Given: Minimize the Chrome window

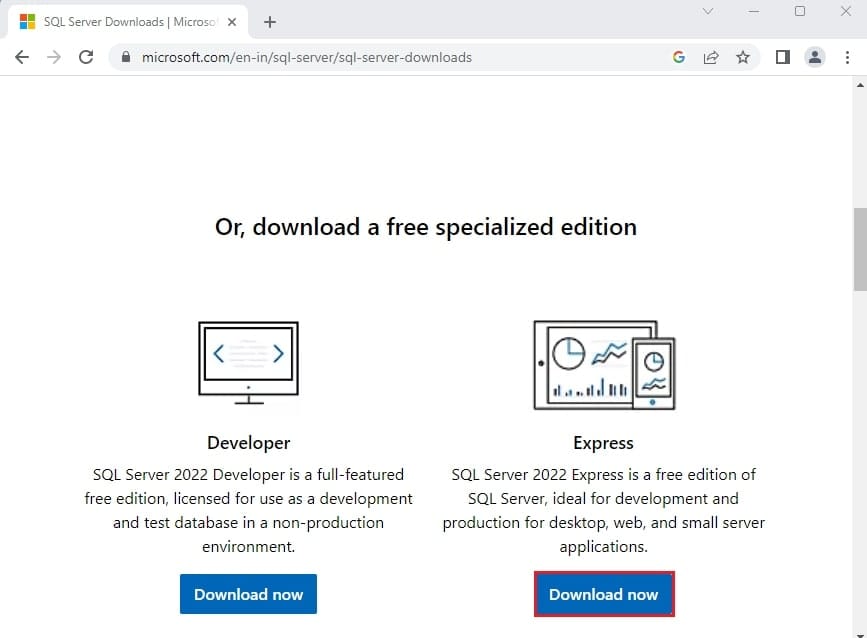Looking at the screenshot, I should (x=754, y=11).
